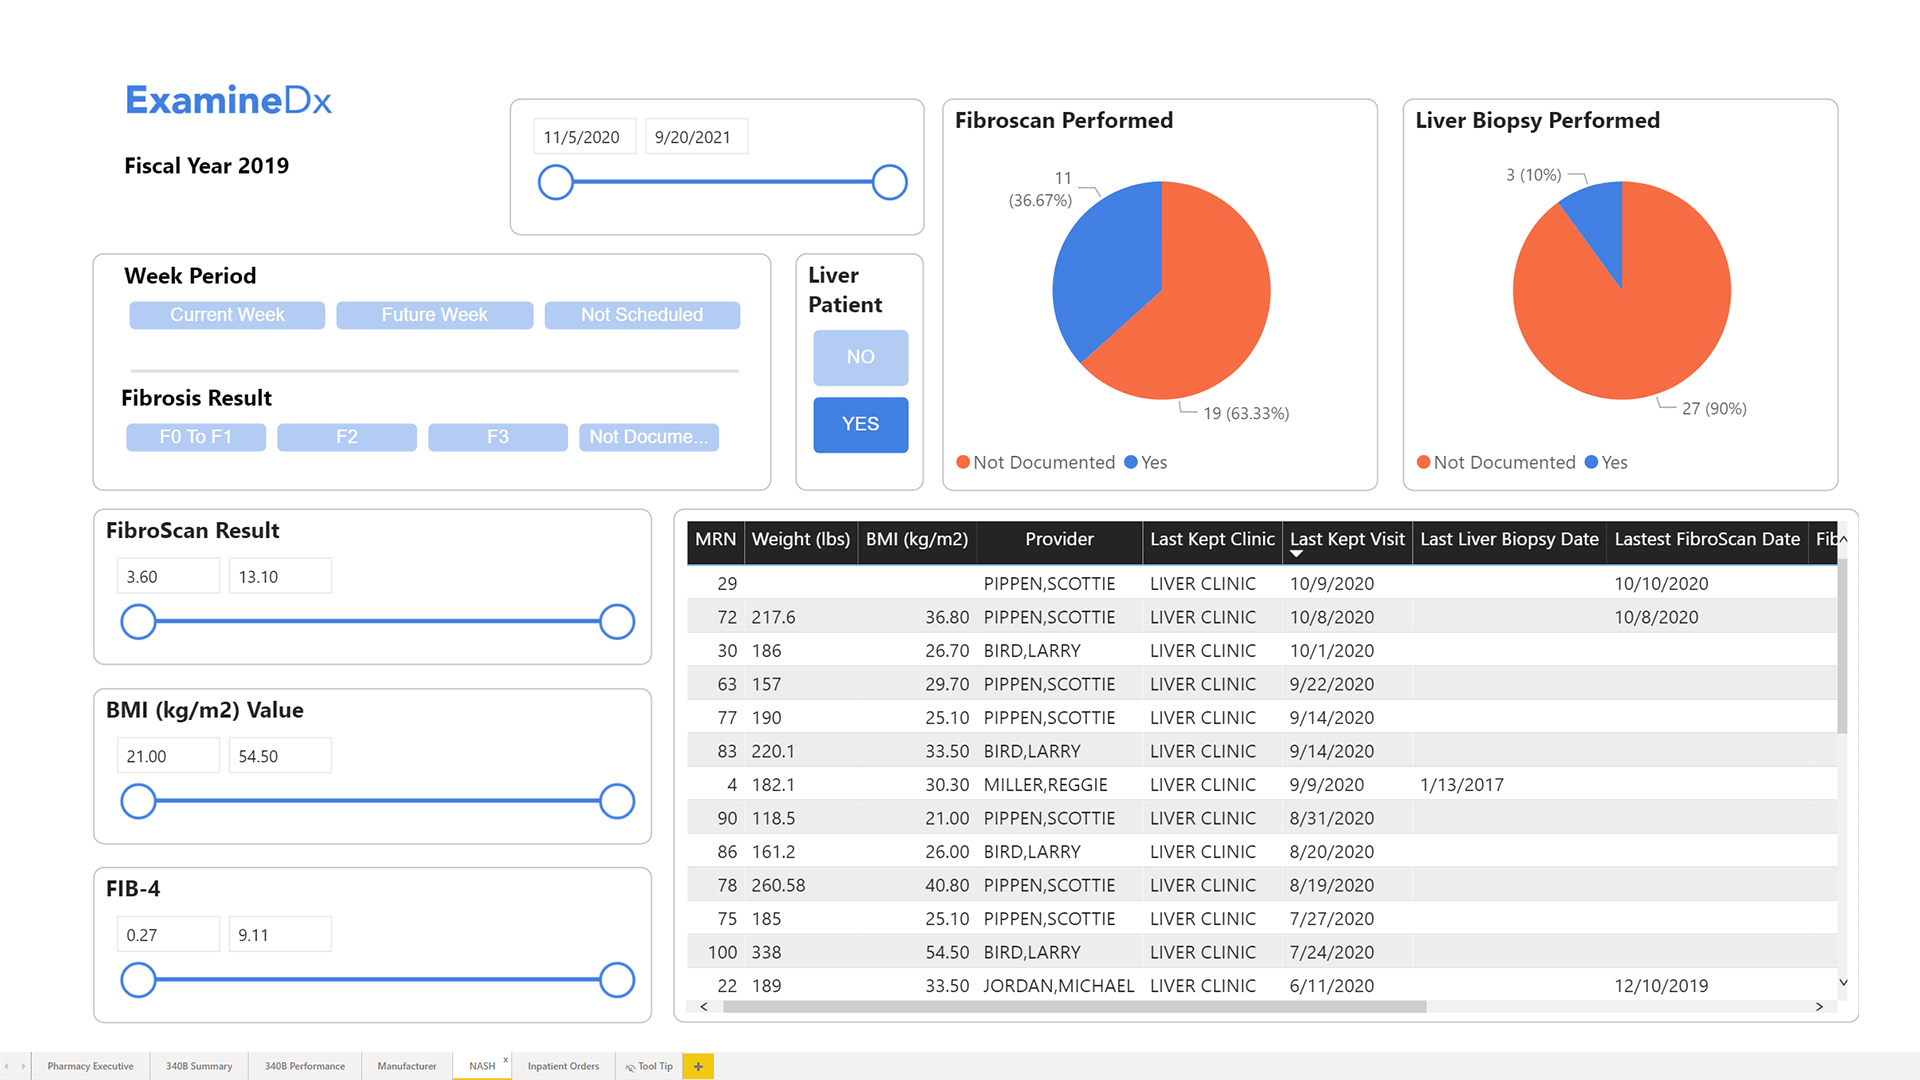Switch to the Inpatient Orders tab
The width and height of the screenshot is (1920, 1080).
click(x=563, y=1066)
